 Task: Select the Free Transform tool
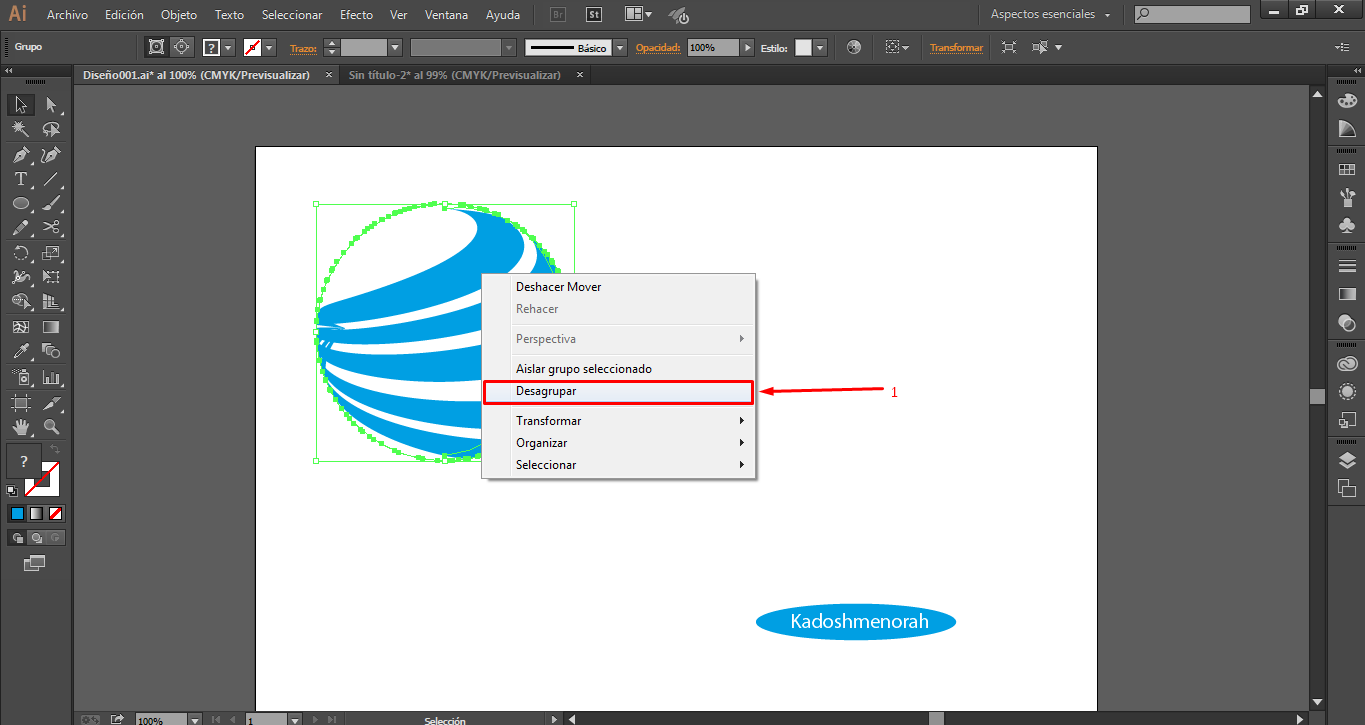(x=51, y=277)
